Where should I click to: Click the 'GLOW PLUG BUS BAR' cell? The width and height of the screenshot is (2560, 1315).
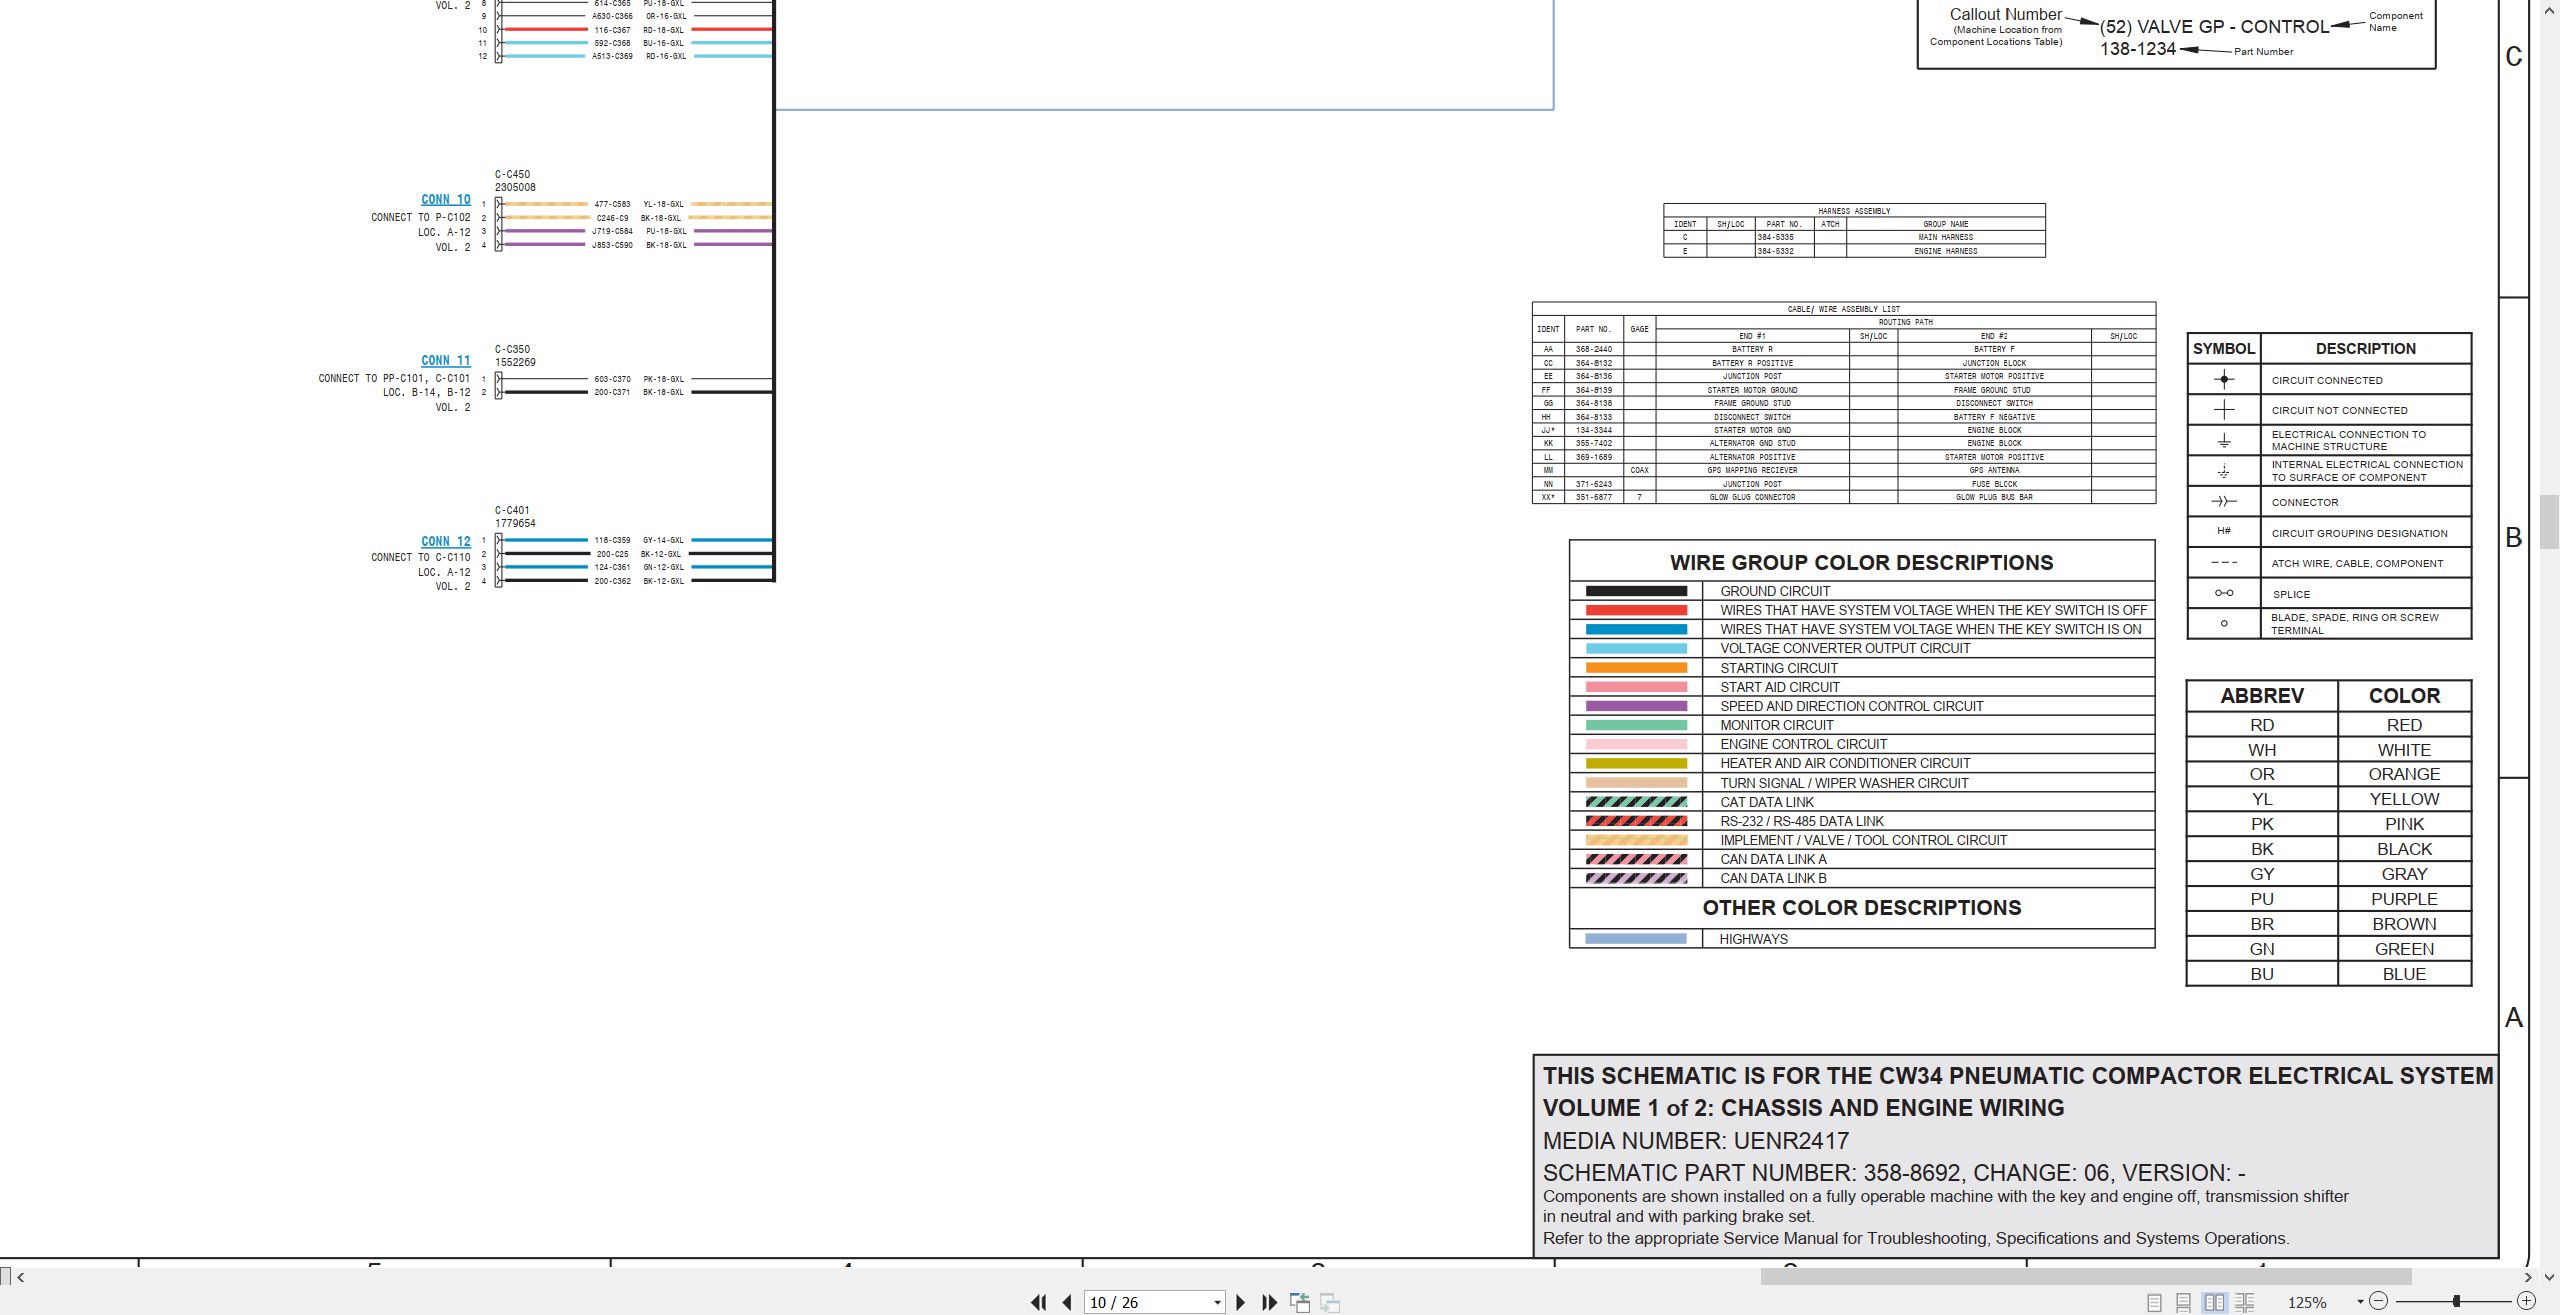coord(1994,497)
